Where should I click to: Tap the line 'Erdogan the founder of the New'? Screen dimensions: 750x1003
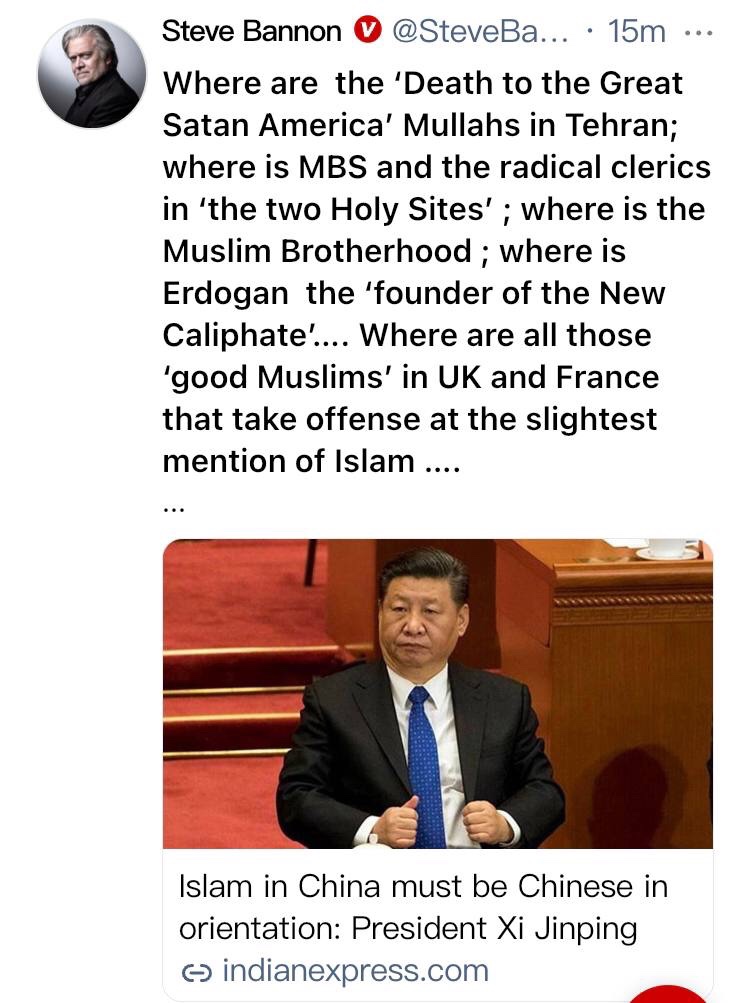click(x=414, y=294)
